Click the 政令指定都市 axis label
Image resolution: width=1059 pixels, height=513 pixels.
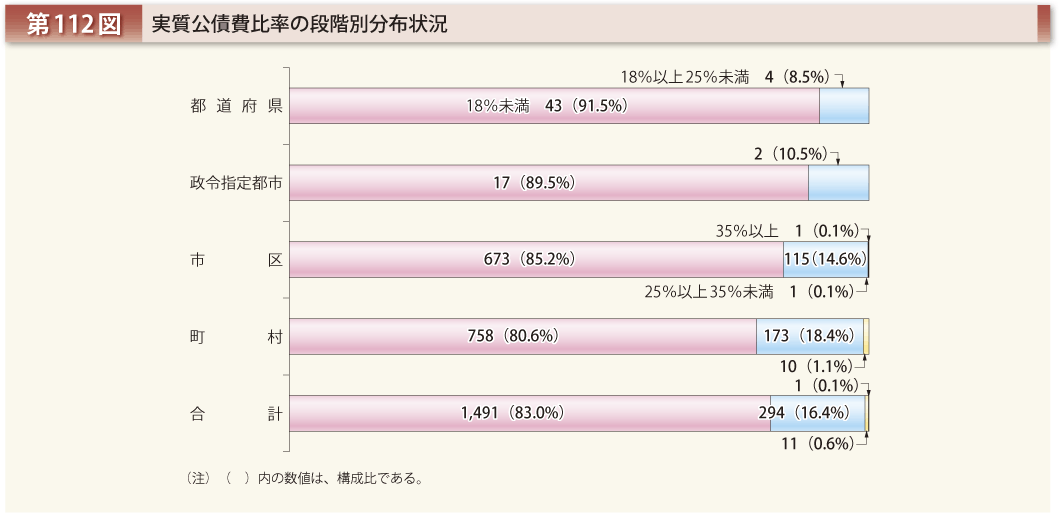[236, 183]
